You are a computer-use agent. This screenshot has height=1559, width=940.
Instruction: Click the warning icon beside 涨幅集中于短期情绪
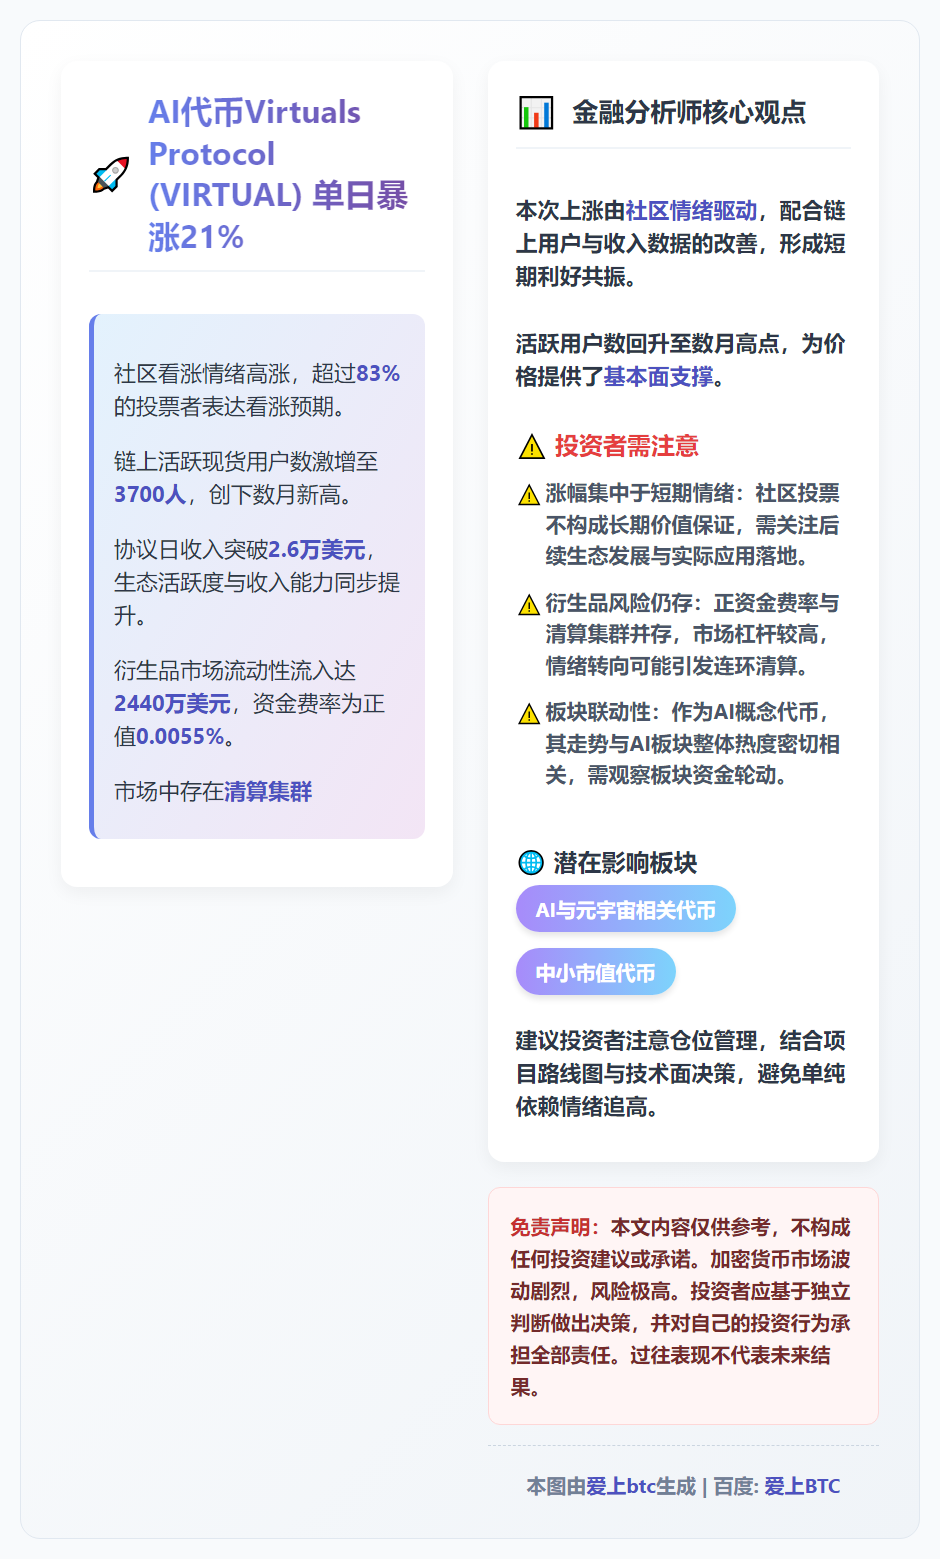[x=529, y=495]
